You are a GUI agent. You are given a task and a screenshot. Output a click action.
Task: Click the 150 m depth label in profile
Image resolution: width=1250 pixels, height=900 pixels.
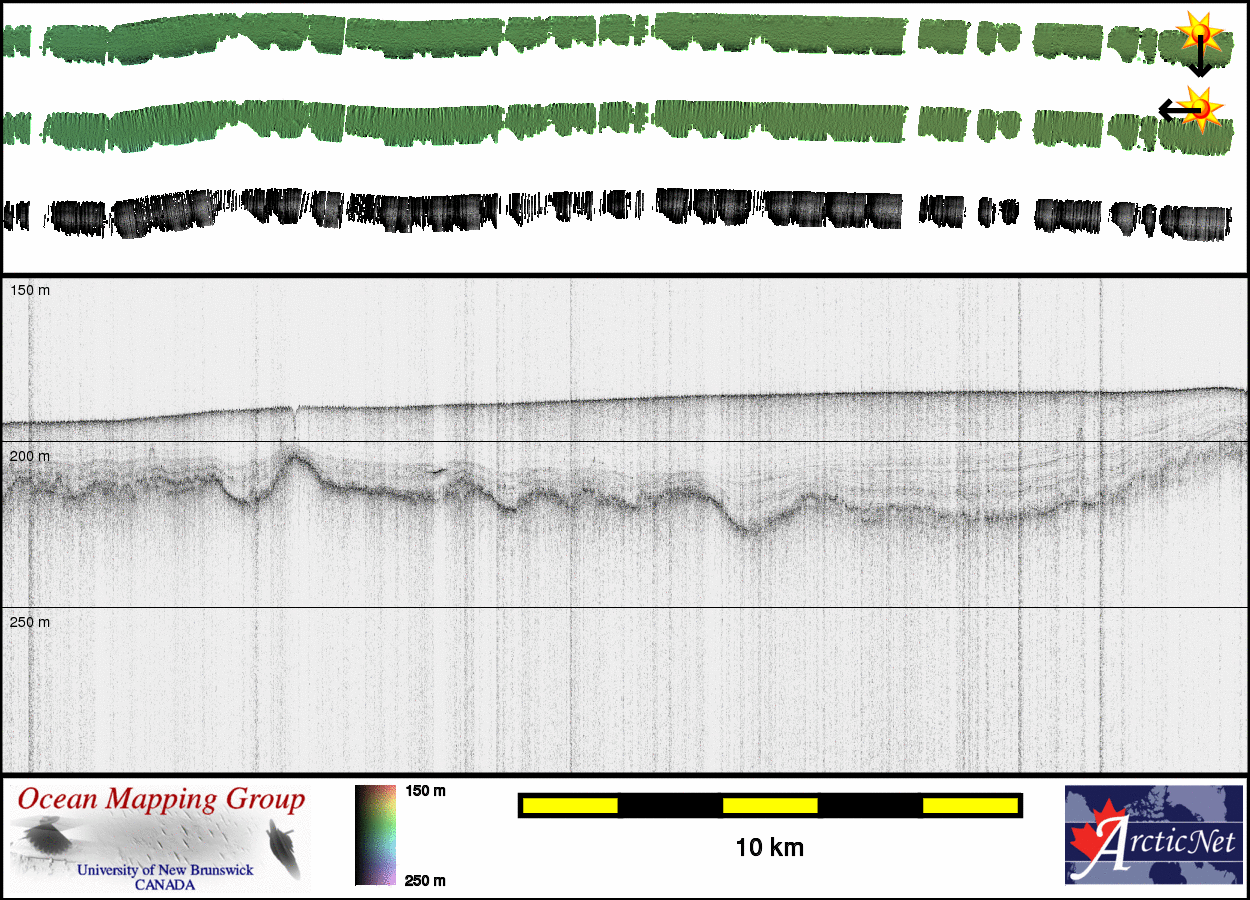coord(29,290)
